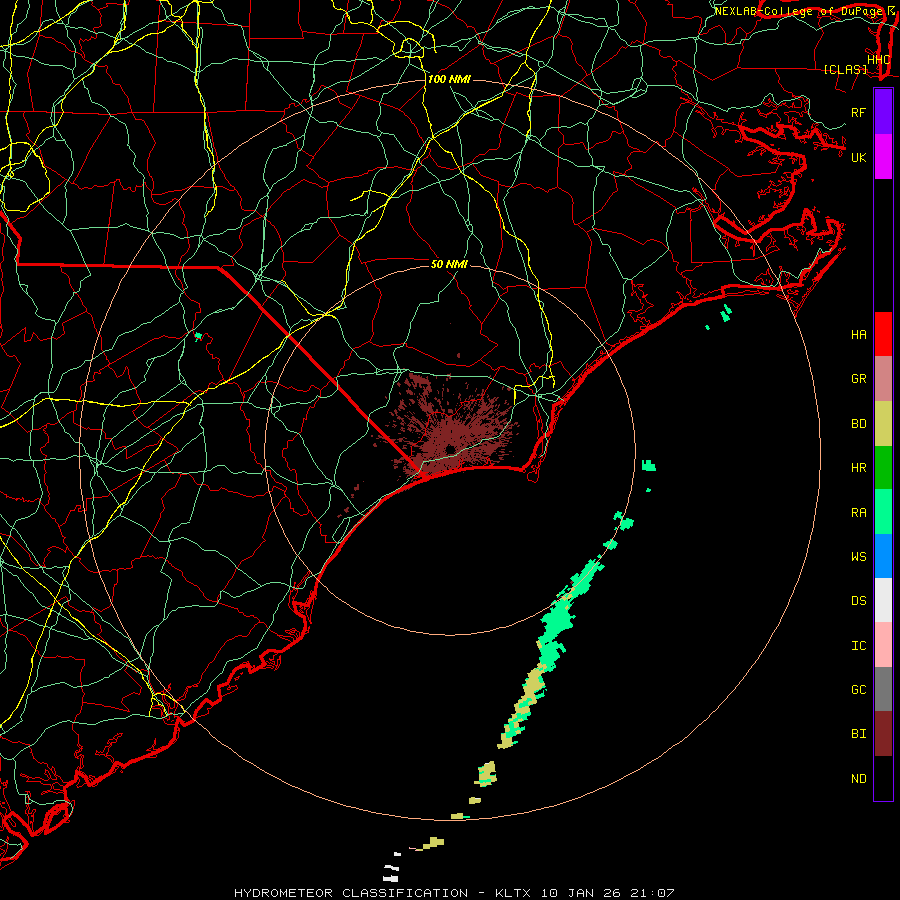Screen dimensions: 900x900
Task: Click the 50 NMI range ring label
Action: [x=449, y=264]
